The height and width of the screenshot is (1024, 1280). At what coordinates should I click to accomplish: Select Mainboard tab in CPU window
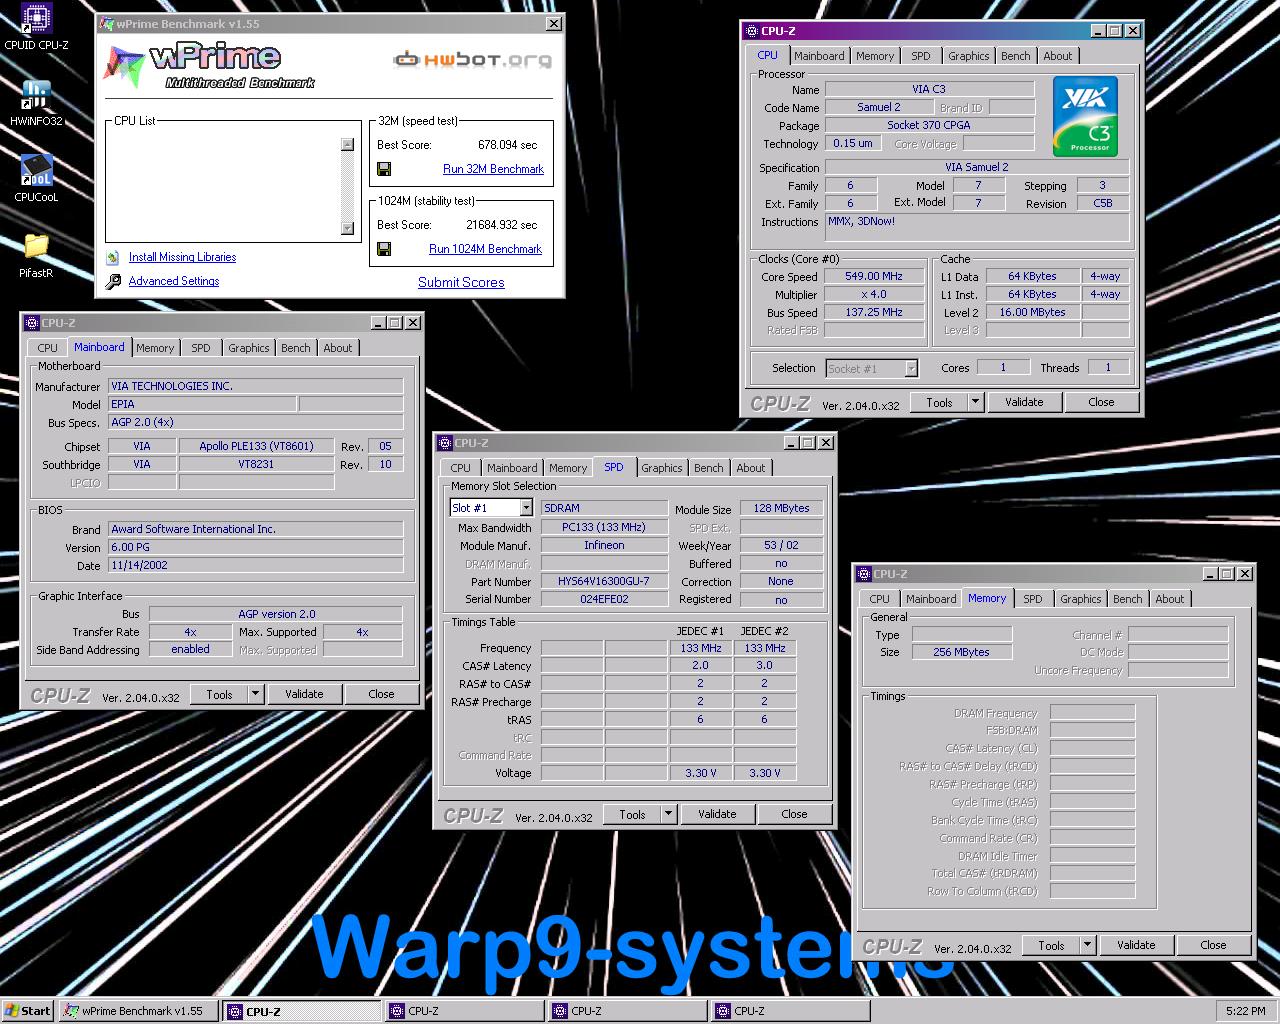(x=819, y=56)
